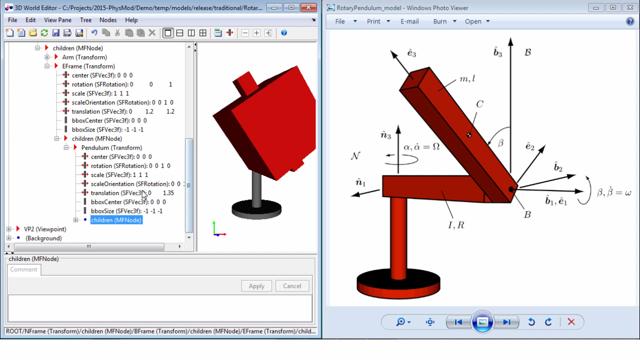Rotate image clockwise in Photo Viewer
This screenshot has width=640, height=360.
click(548, 322)
